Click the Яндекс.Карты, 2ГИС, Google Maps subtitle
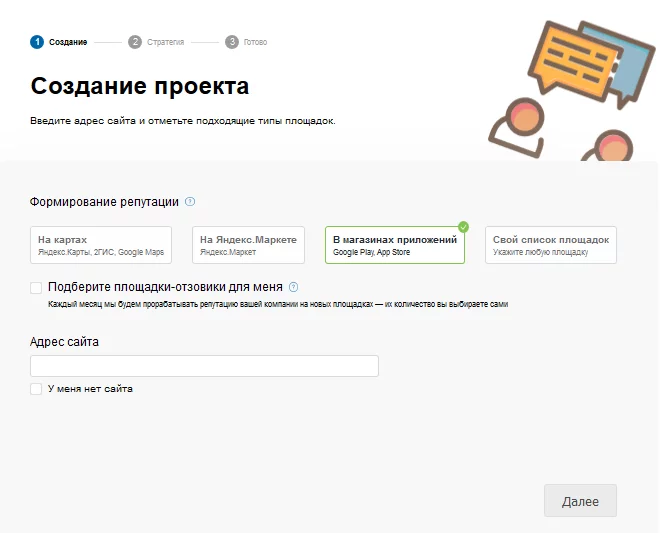 pos(101,252)
